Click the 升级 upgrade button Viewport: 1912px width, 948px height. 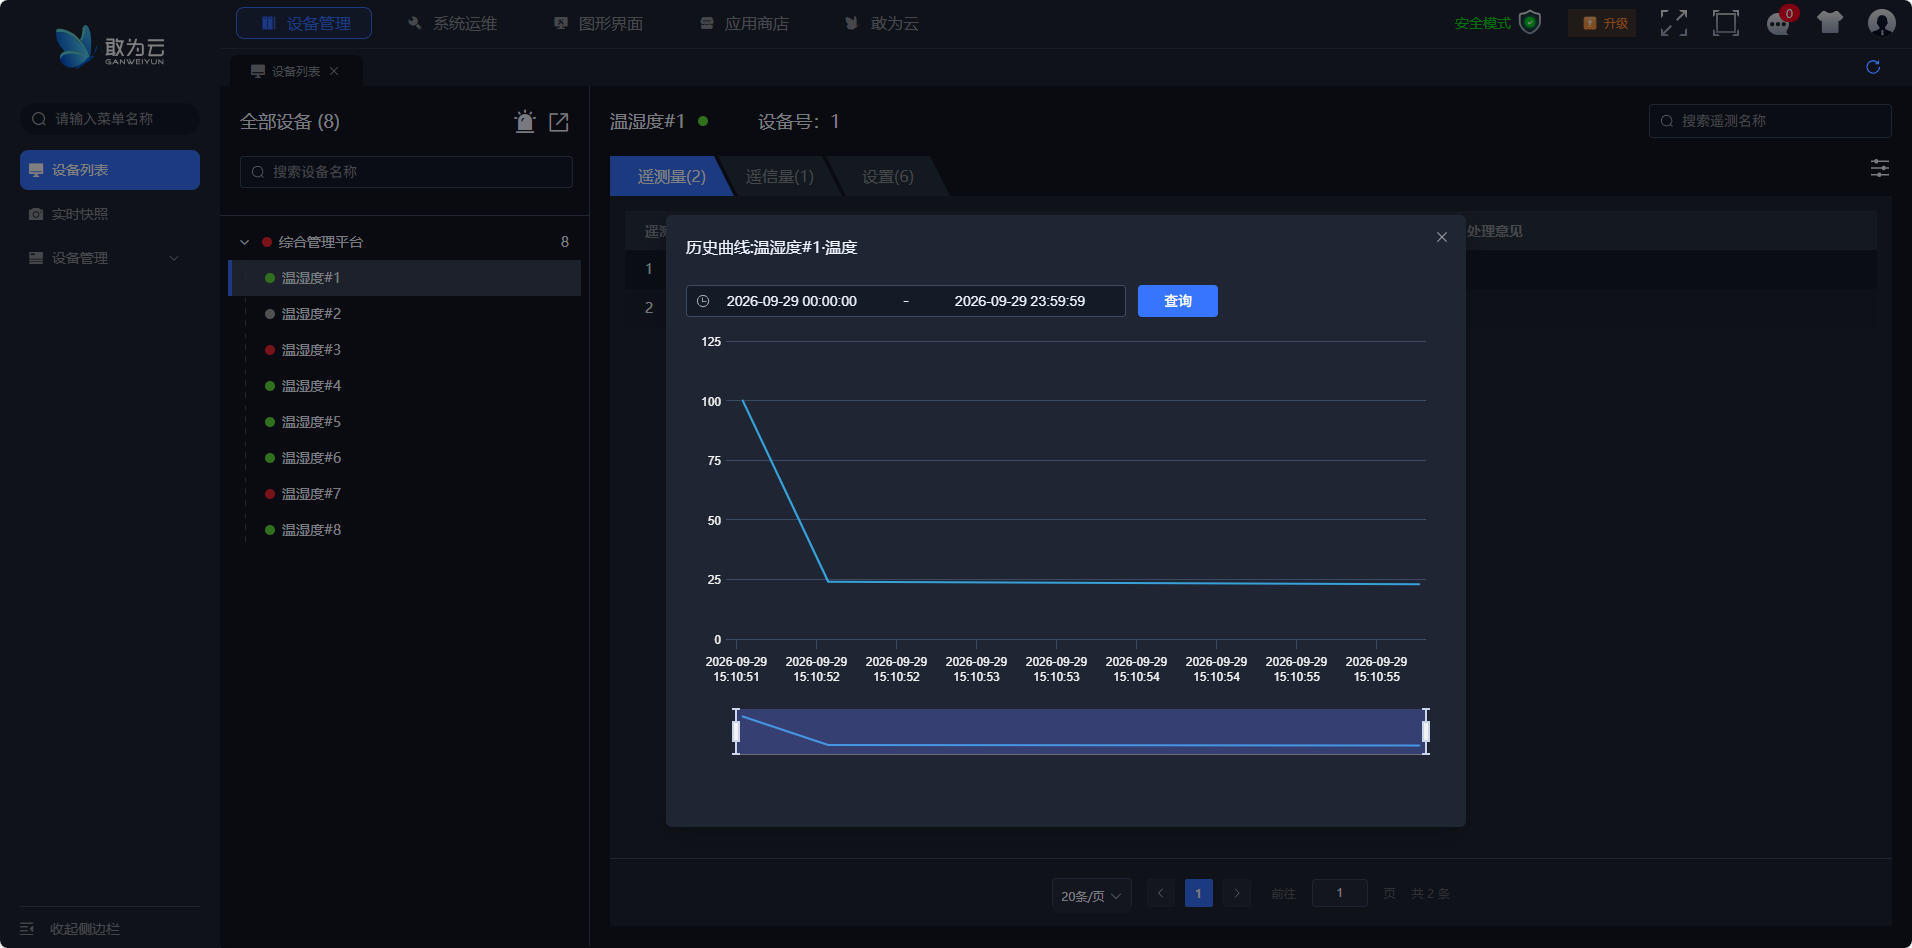pos(1603,23)
